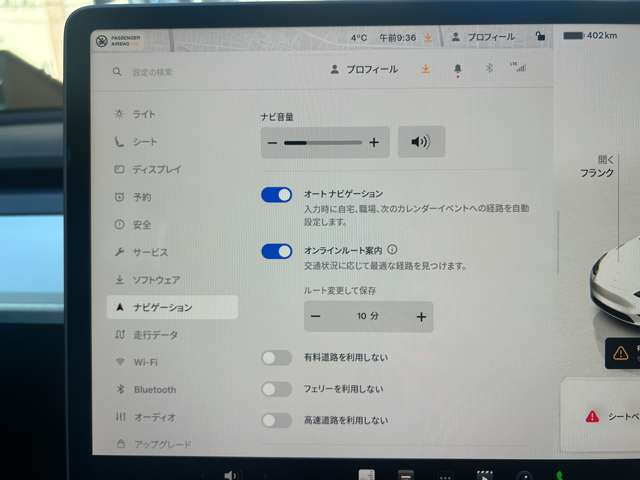Screen dimensions: 640x480
Task: Click the Bluetooth icon in the header
Action: (x=489, y=69)
